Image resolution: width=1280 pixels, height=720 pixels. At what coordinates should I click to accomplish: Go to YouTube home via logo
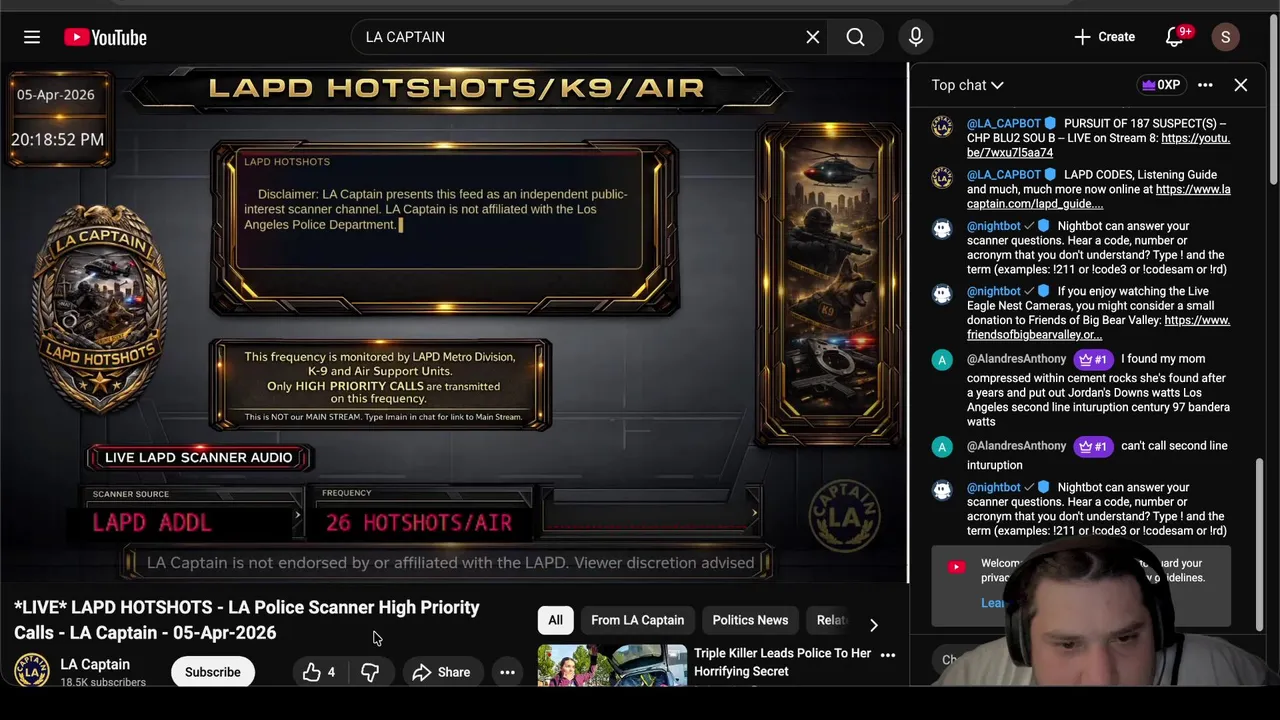105,37
